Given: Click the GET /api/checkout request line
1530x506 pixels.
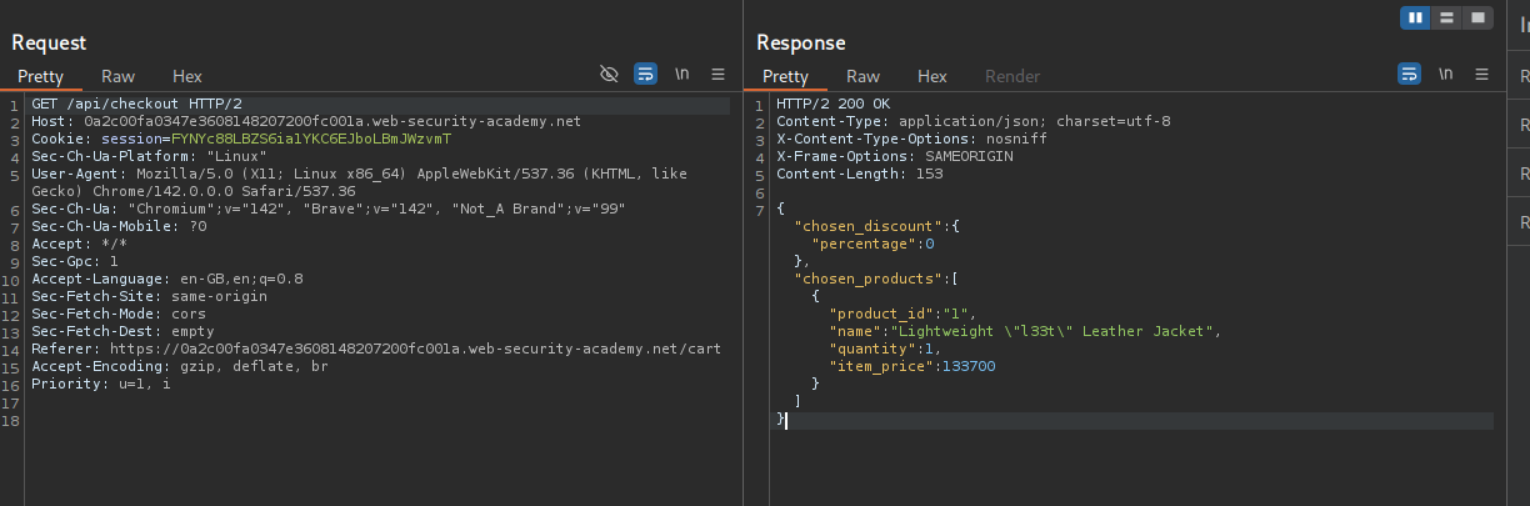Looking at the screenshot, I should (x=137, y=104).
